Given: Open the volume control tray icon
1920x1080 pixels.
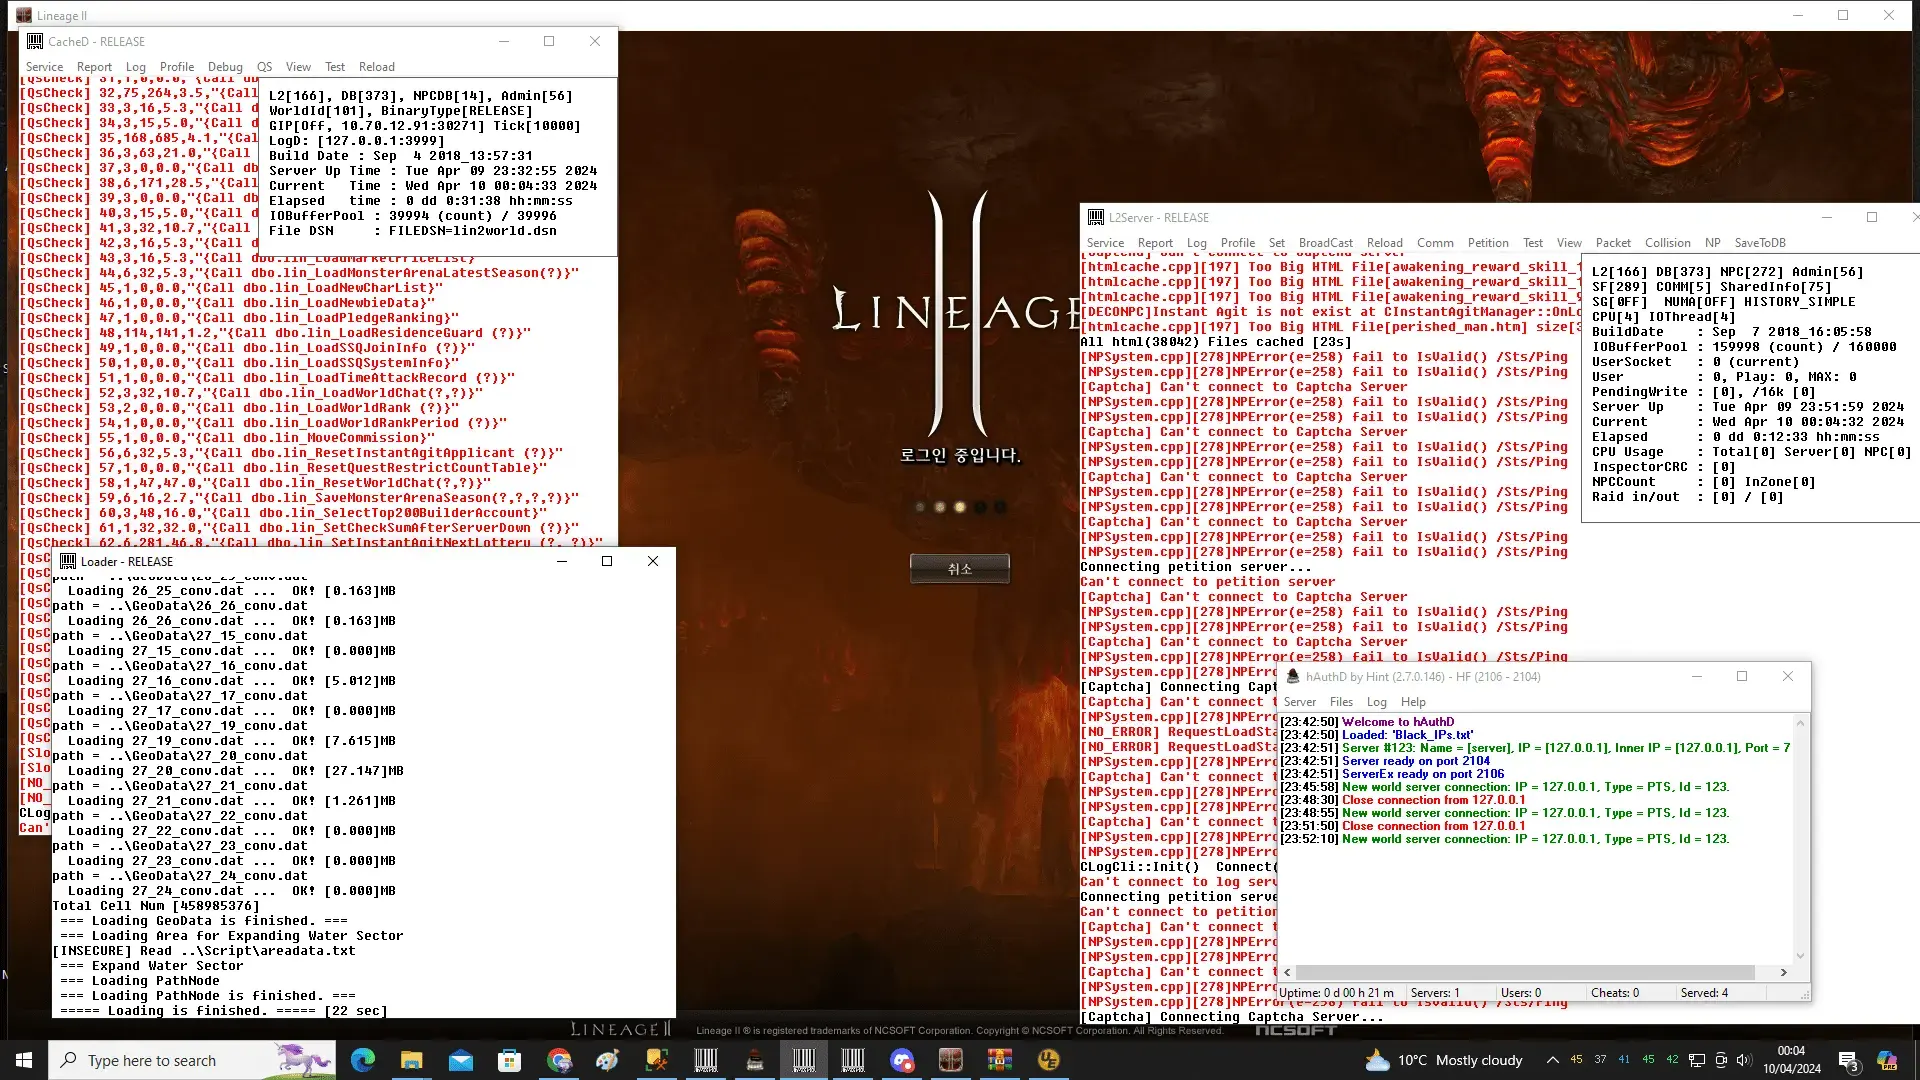Looking at the screenshot, I should [x=1744, y=1060].
